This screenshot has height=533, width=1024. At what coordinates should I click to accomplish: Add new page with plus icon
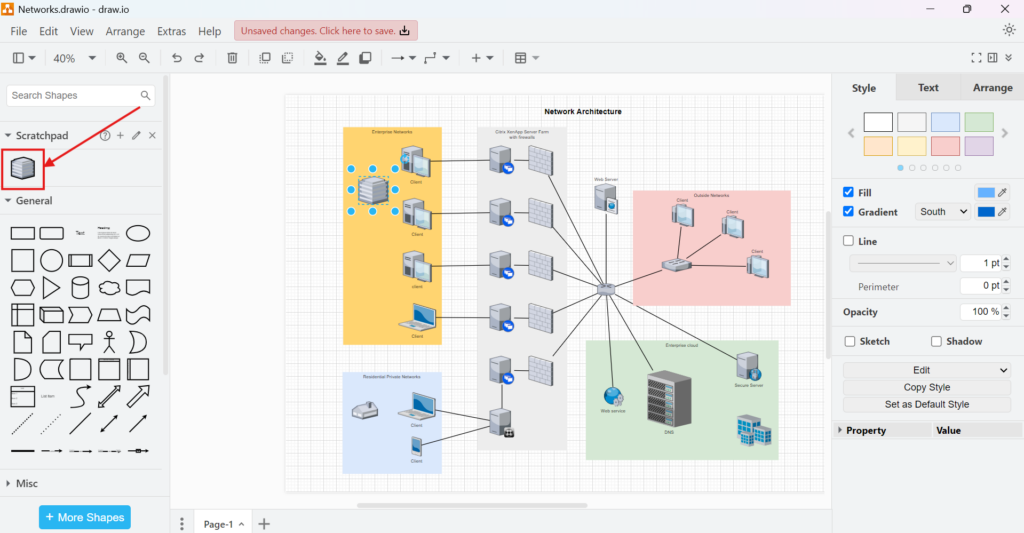point(264,523)
